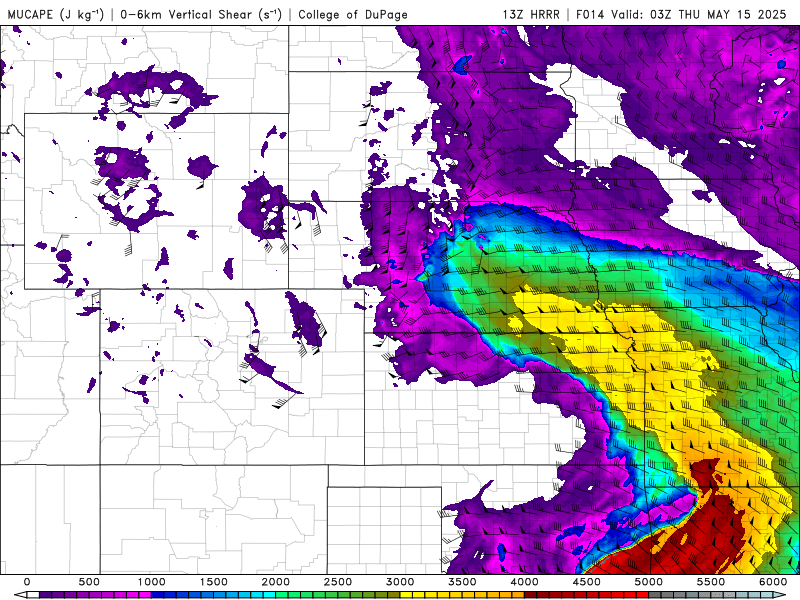Pick the white swatch at the color bar start
Viewport: 800px width, 600px height.
click(33, 595)
